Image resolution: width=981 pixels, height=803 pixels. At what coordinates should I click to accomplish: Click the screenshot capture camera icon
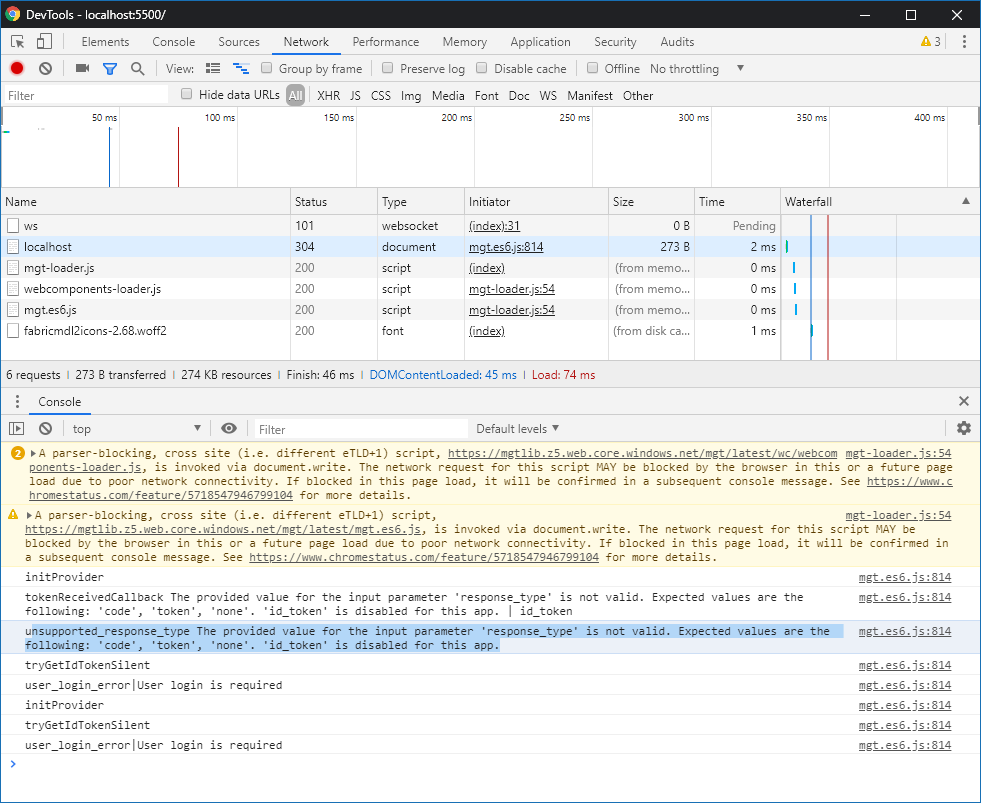pyautogui.click(x=82, y=68)
